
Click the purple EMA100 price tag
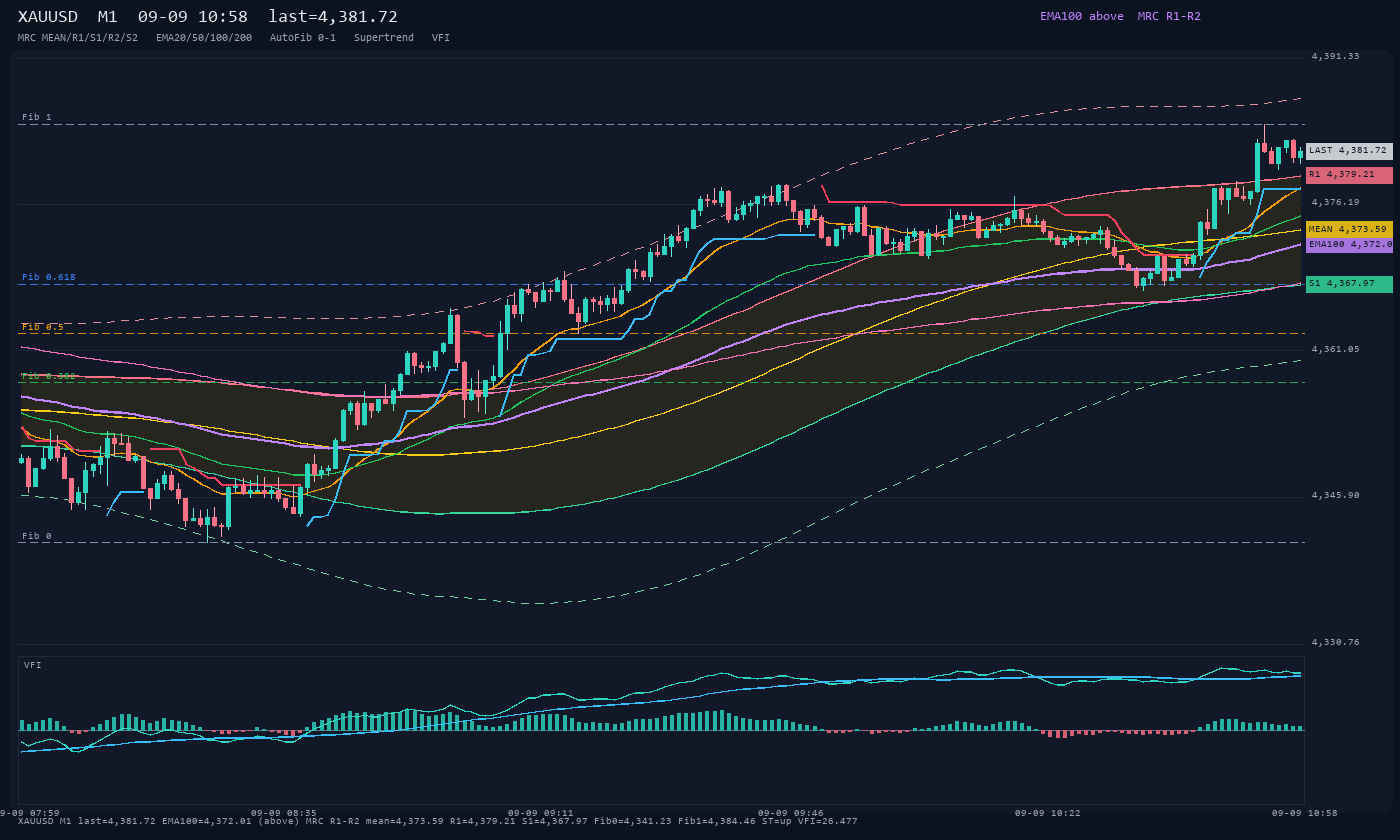pyautogui.click(x=1349, y=244)
